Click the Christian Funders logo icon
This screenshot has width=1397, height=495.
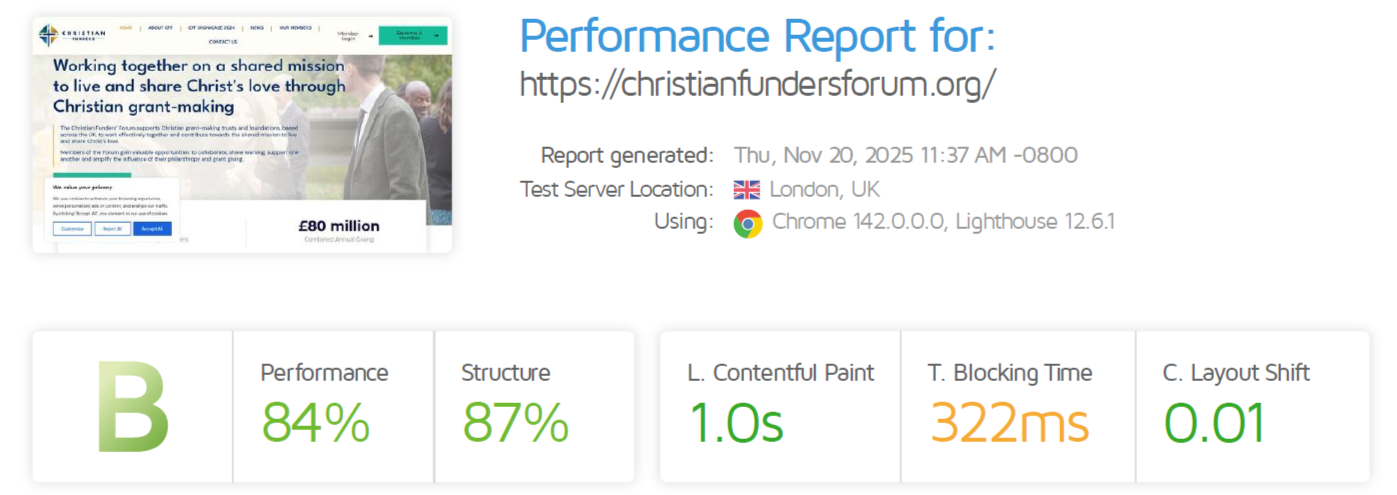tap(48, 35)
